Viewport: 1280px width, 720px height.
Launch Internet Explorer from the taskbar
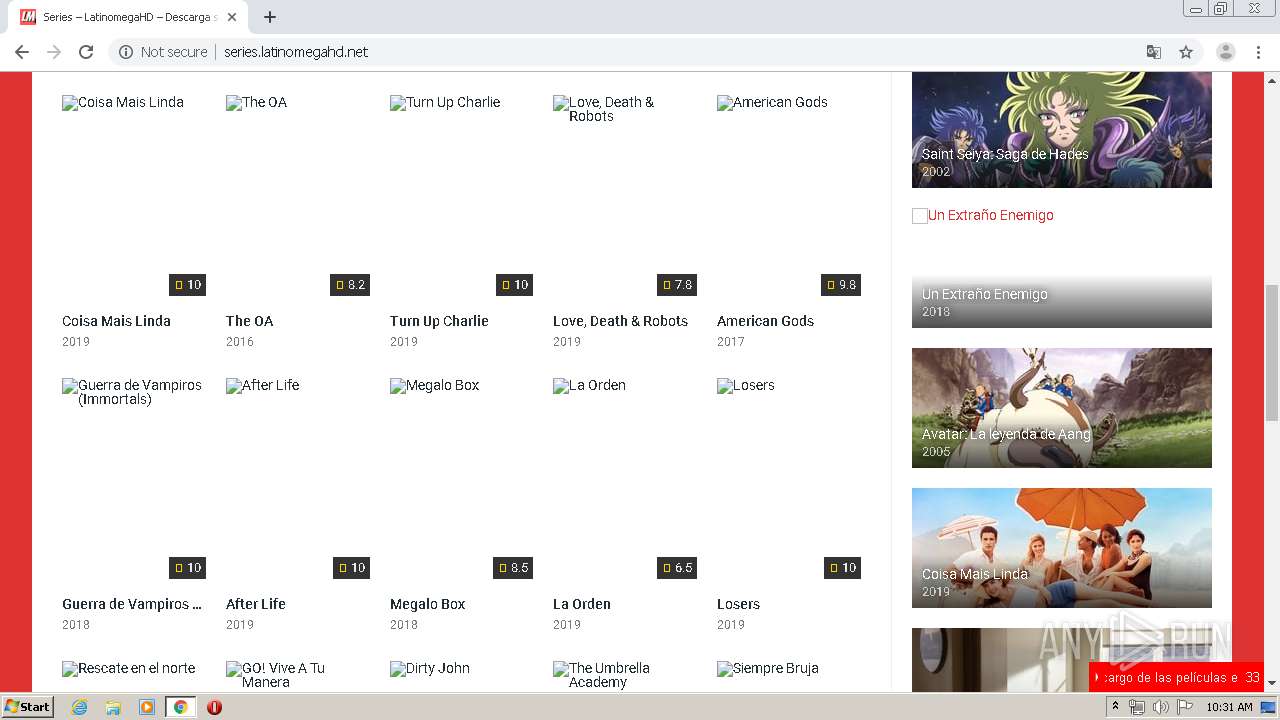[x=80, y=707]
